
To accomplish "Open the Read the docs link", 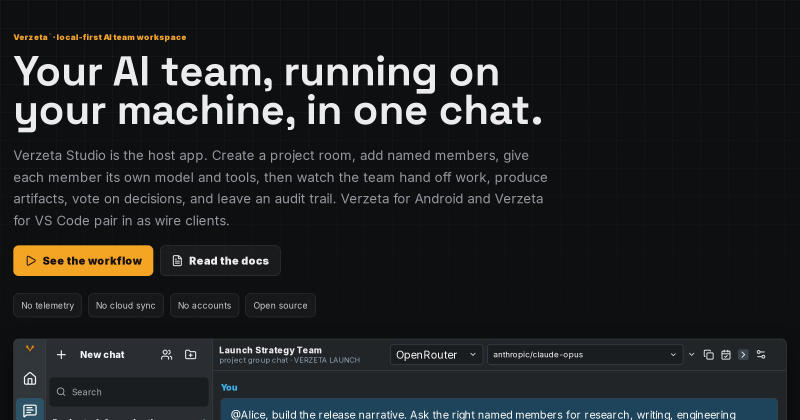I will [220, 261].
